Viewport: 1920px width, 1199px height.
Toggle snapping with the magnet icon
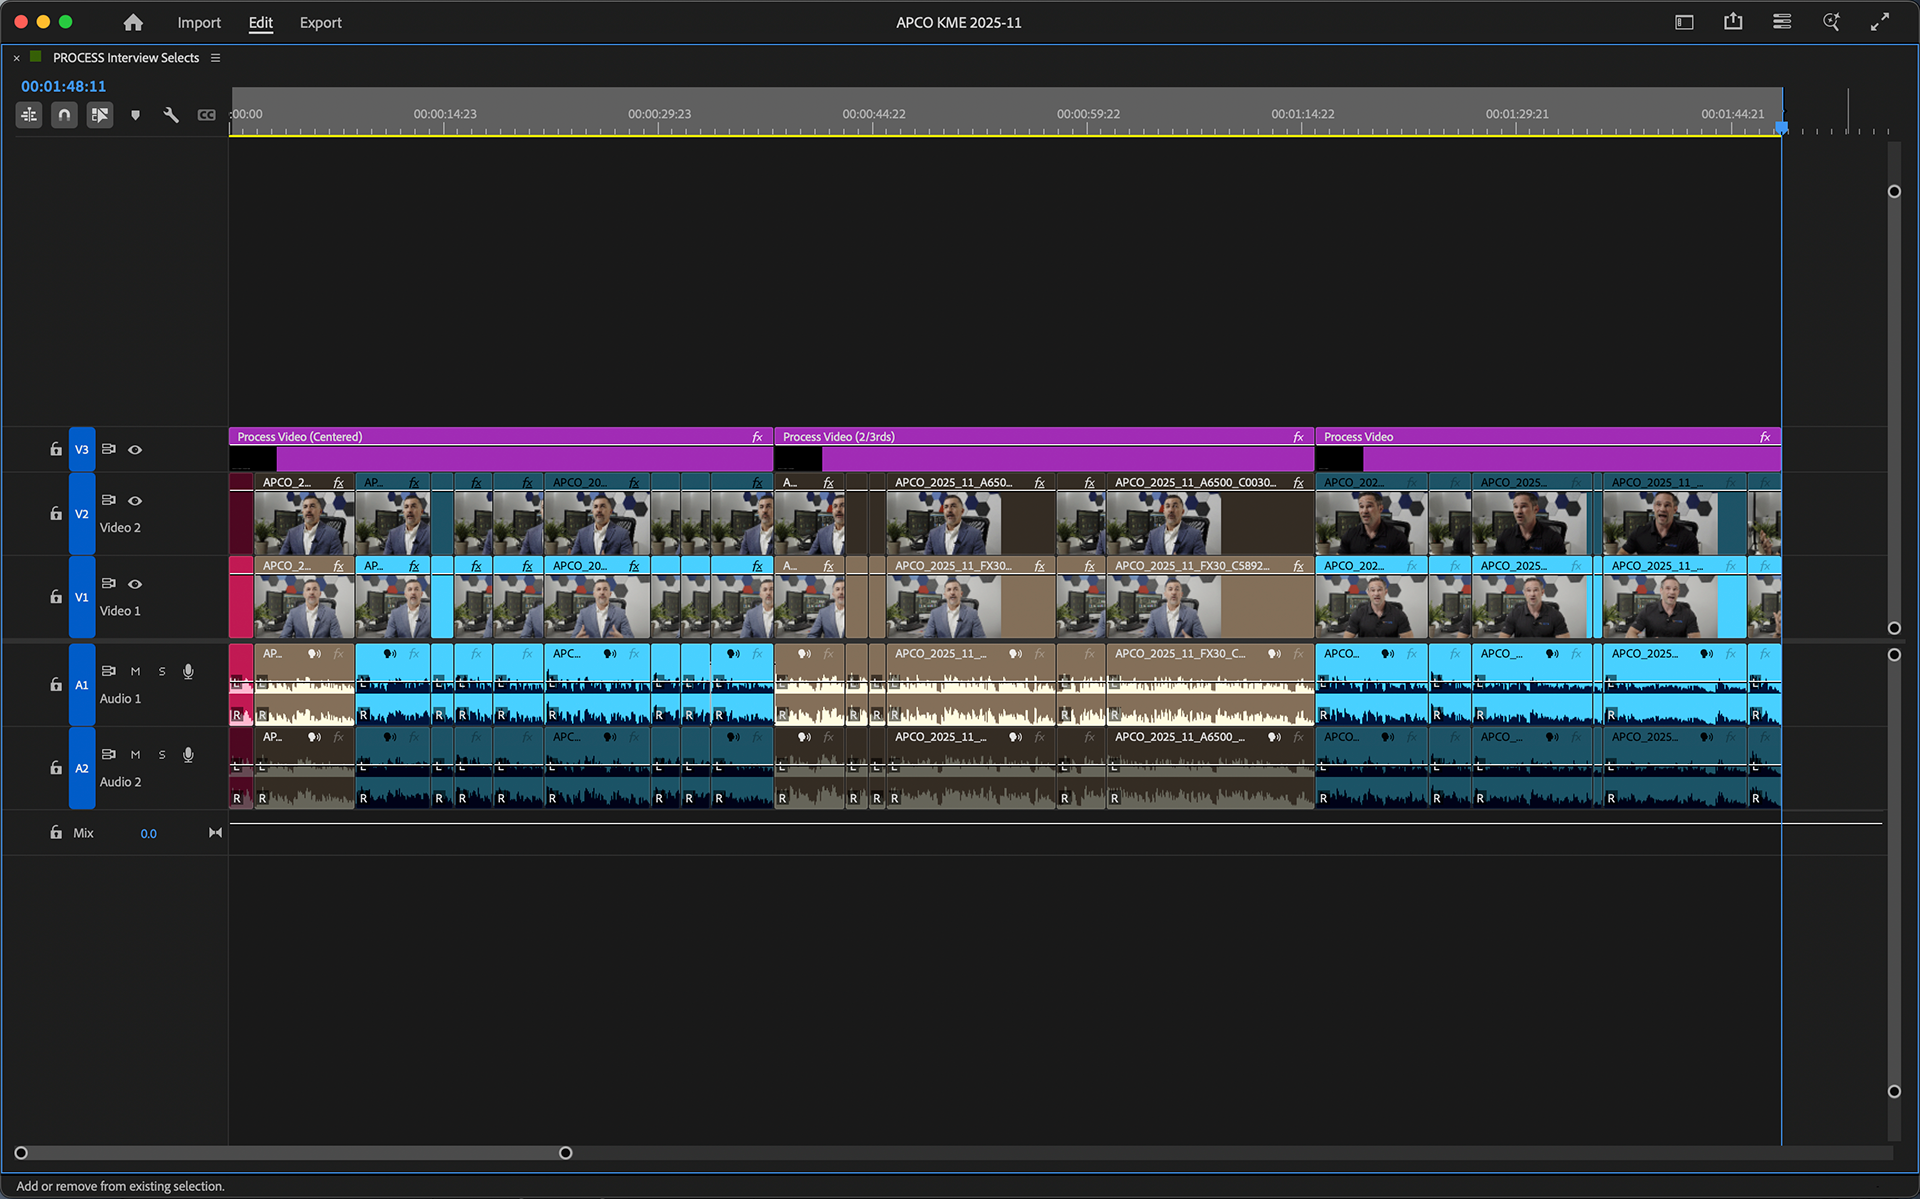(x=64, y=115)
